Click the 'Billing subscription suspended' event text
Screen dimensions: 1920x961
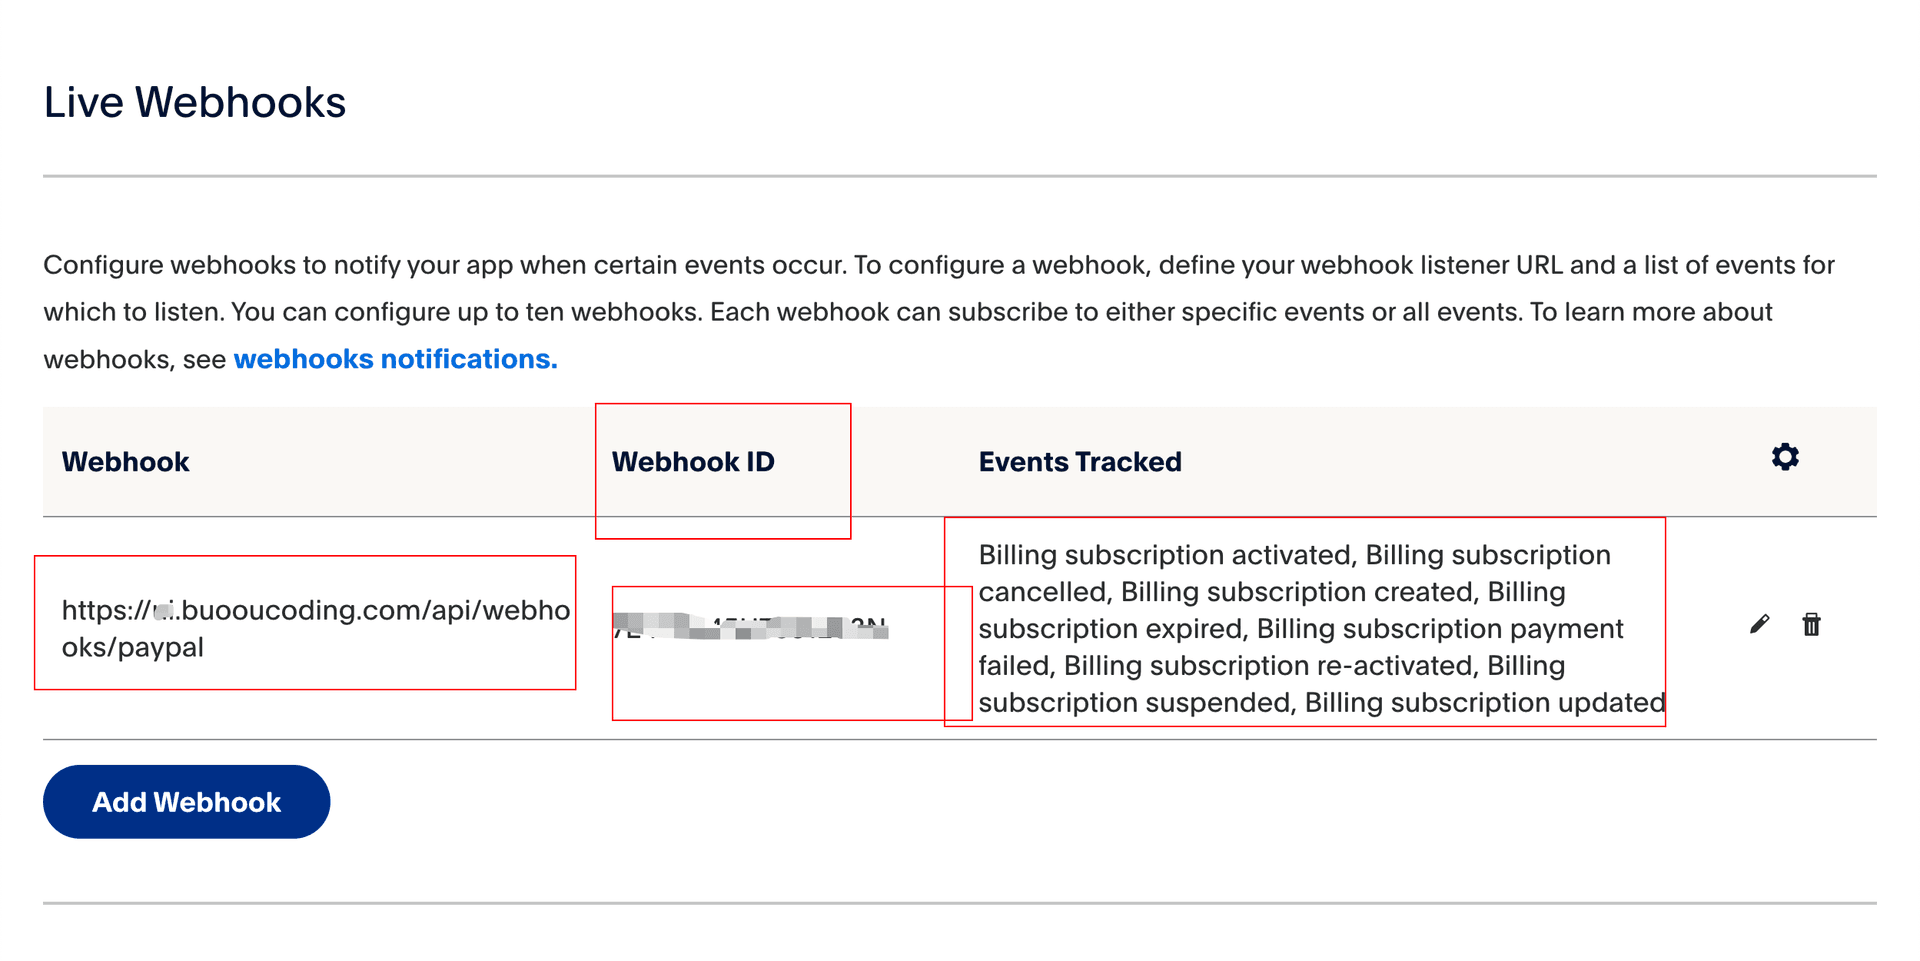click(x=1137, y=703)
